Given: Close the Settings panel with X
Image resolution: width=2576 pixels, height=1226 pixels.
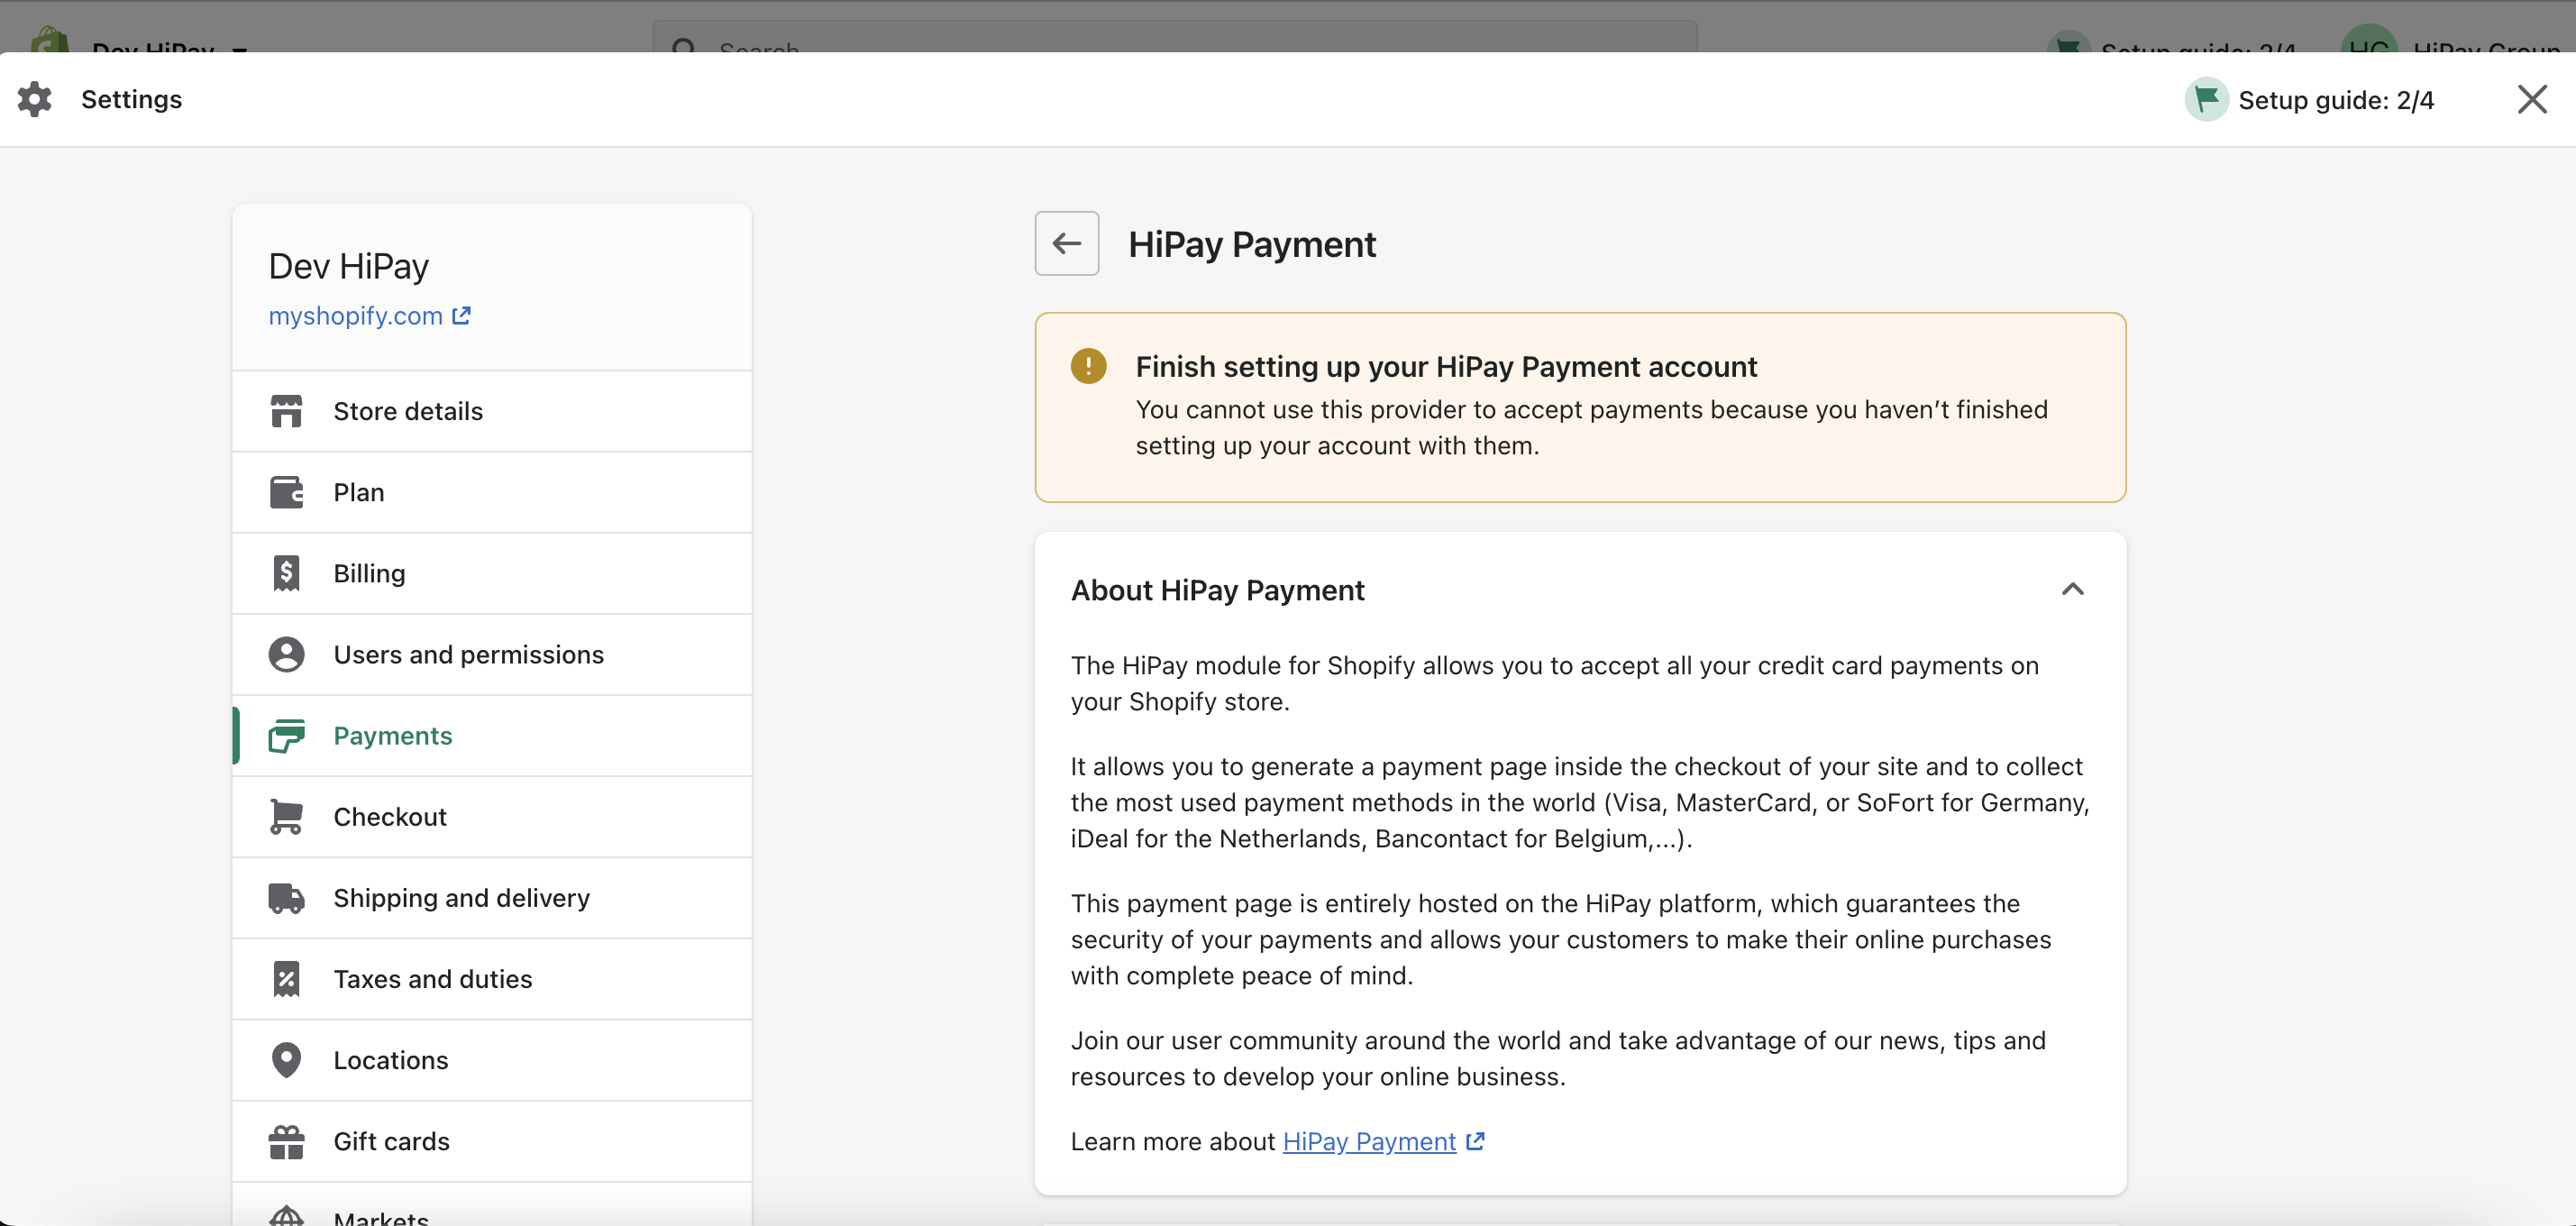Looking at the screenshot, I should (2531, 99).
